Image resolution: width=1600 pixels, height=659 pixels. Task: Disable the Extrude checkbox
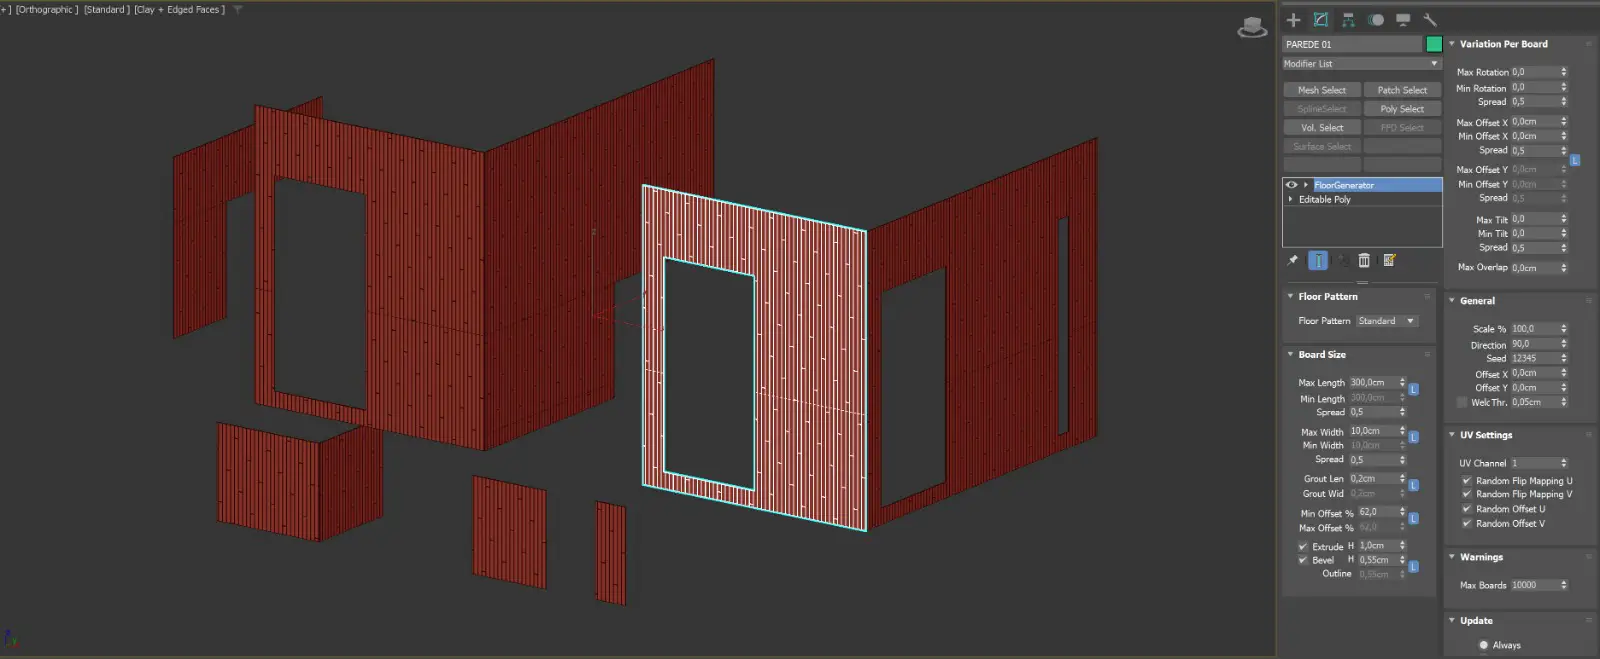click(1303, 547)
